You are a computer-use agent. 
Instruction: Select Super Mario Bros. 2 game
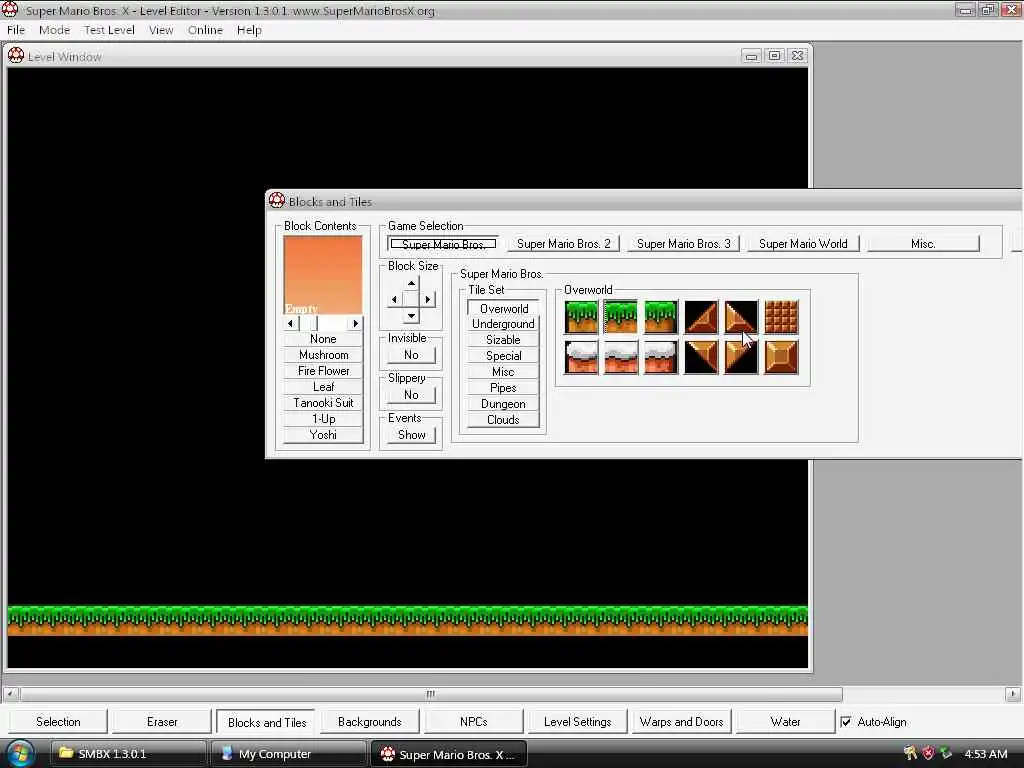pyautogui.click(x=564, y=244)
